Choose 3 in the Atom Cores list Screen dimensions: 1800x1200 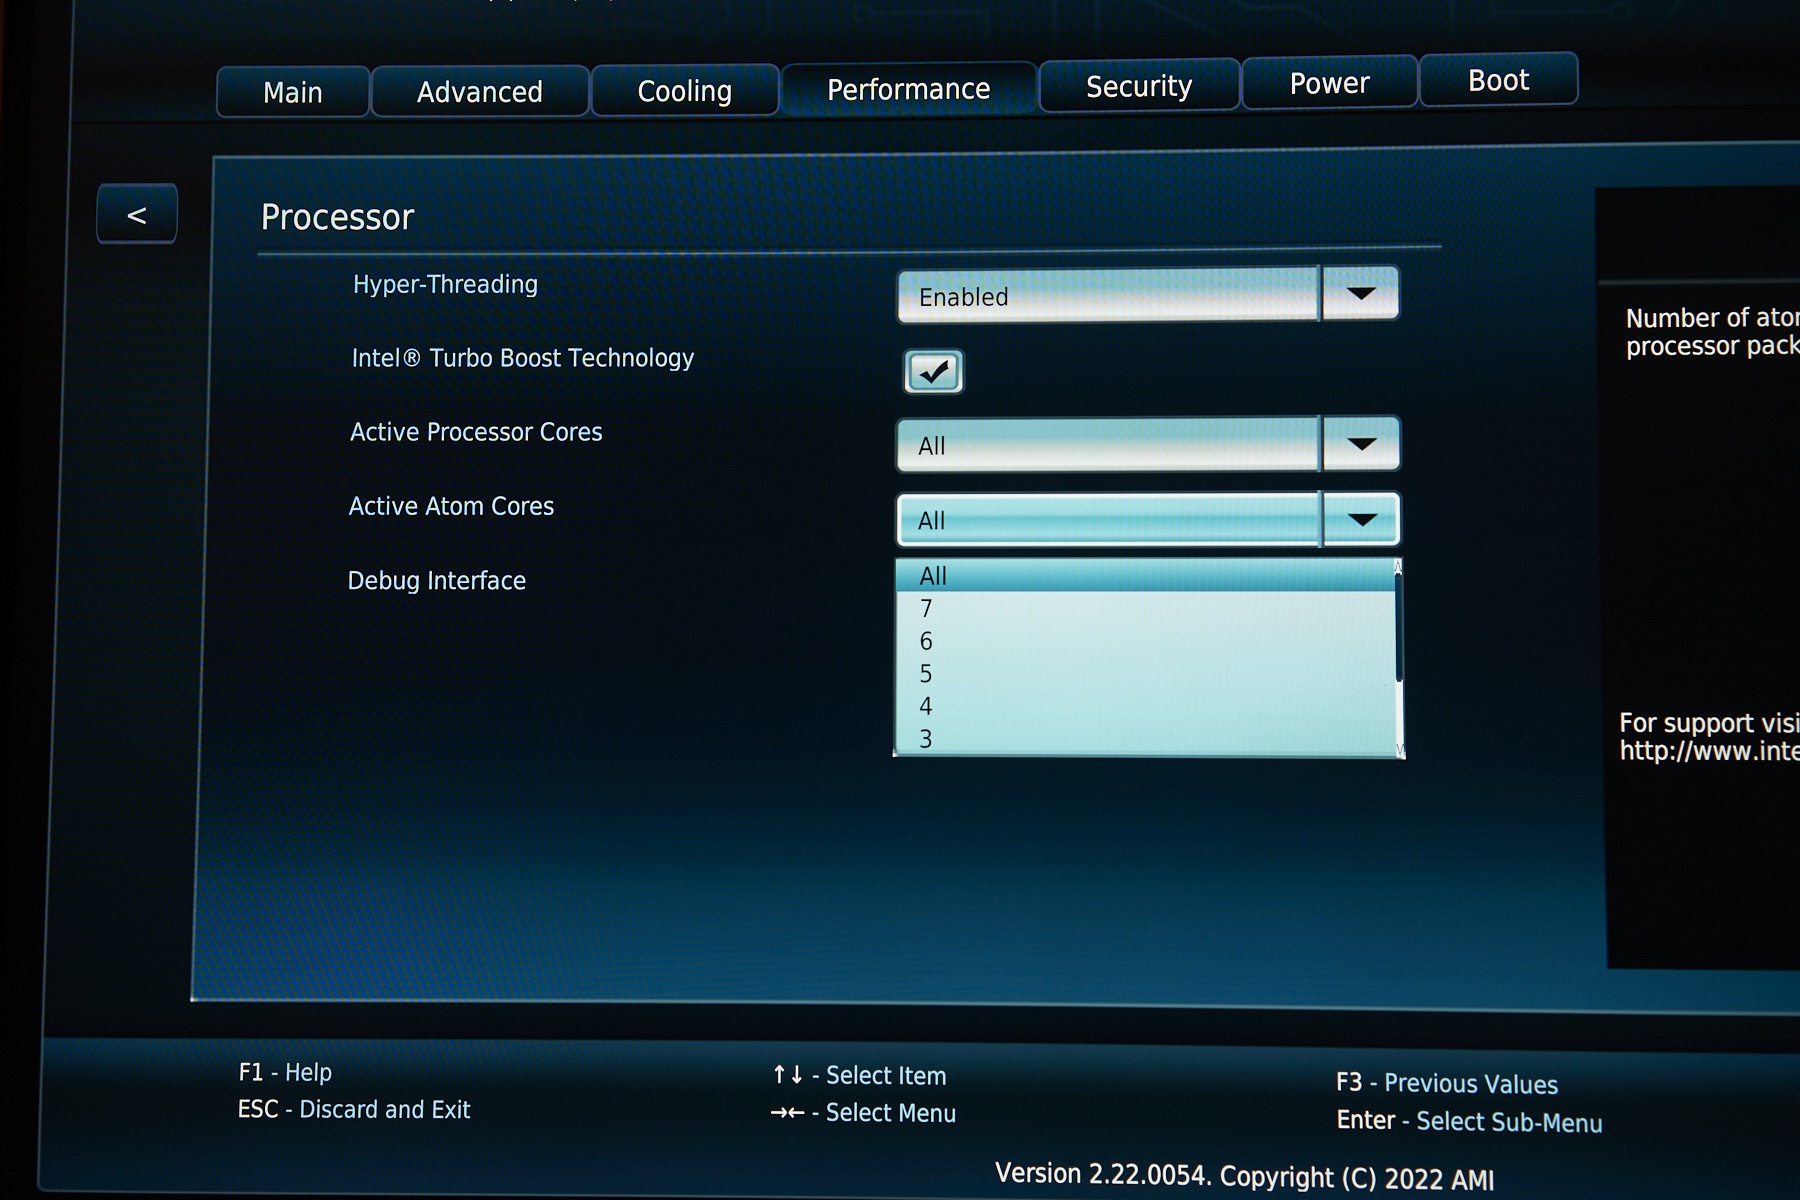1144,738
